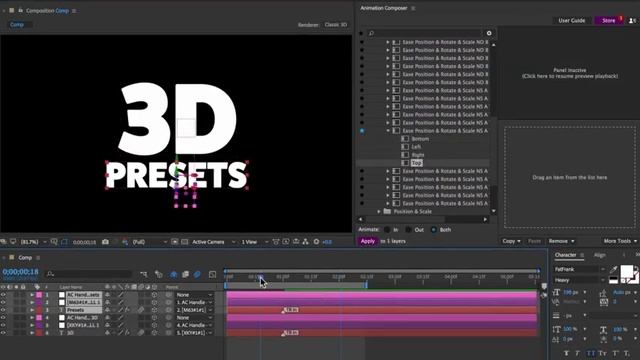Open the 1 View layout dropdown

(x=254, y=242)
